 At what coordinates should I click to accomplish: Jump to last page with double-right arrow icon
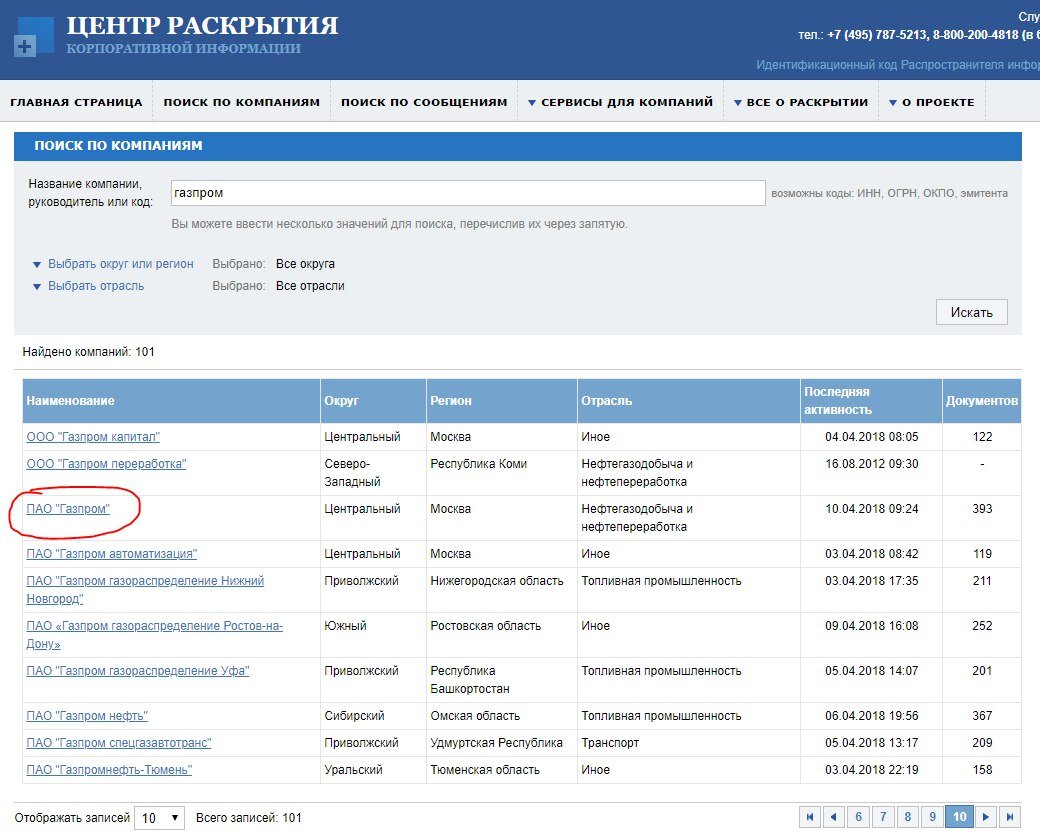click(x=1010, y=817)
